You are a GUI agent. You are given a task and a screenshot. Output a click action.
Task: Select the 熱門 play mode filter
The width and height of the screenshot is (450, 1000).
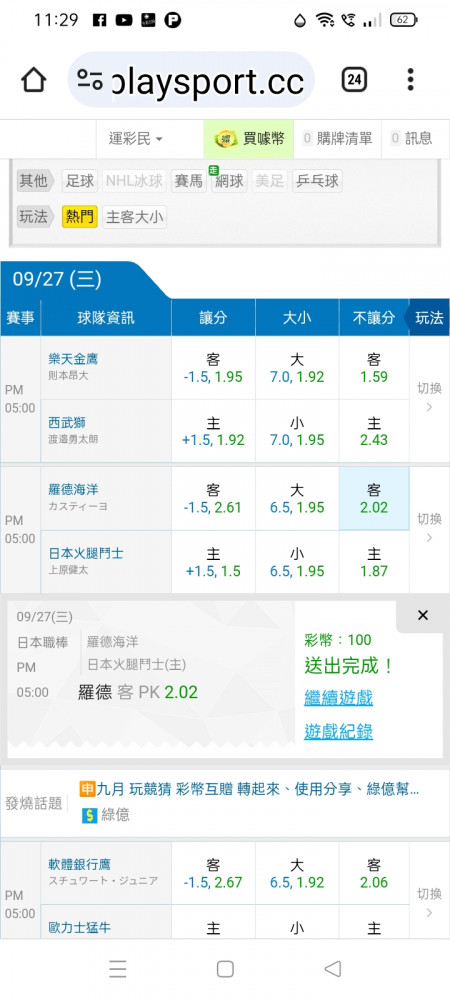pyautogui.click(x=80, y=217)
